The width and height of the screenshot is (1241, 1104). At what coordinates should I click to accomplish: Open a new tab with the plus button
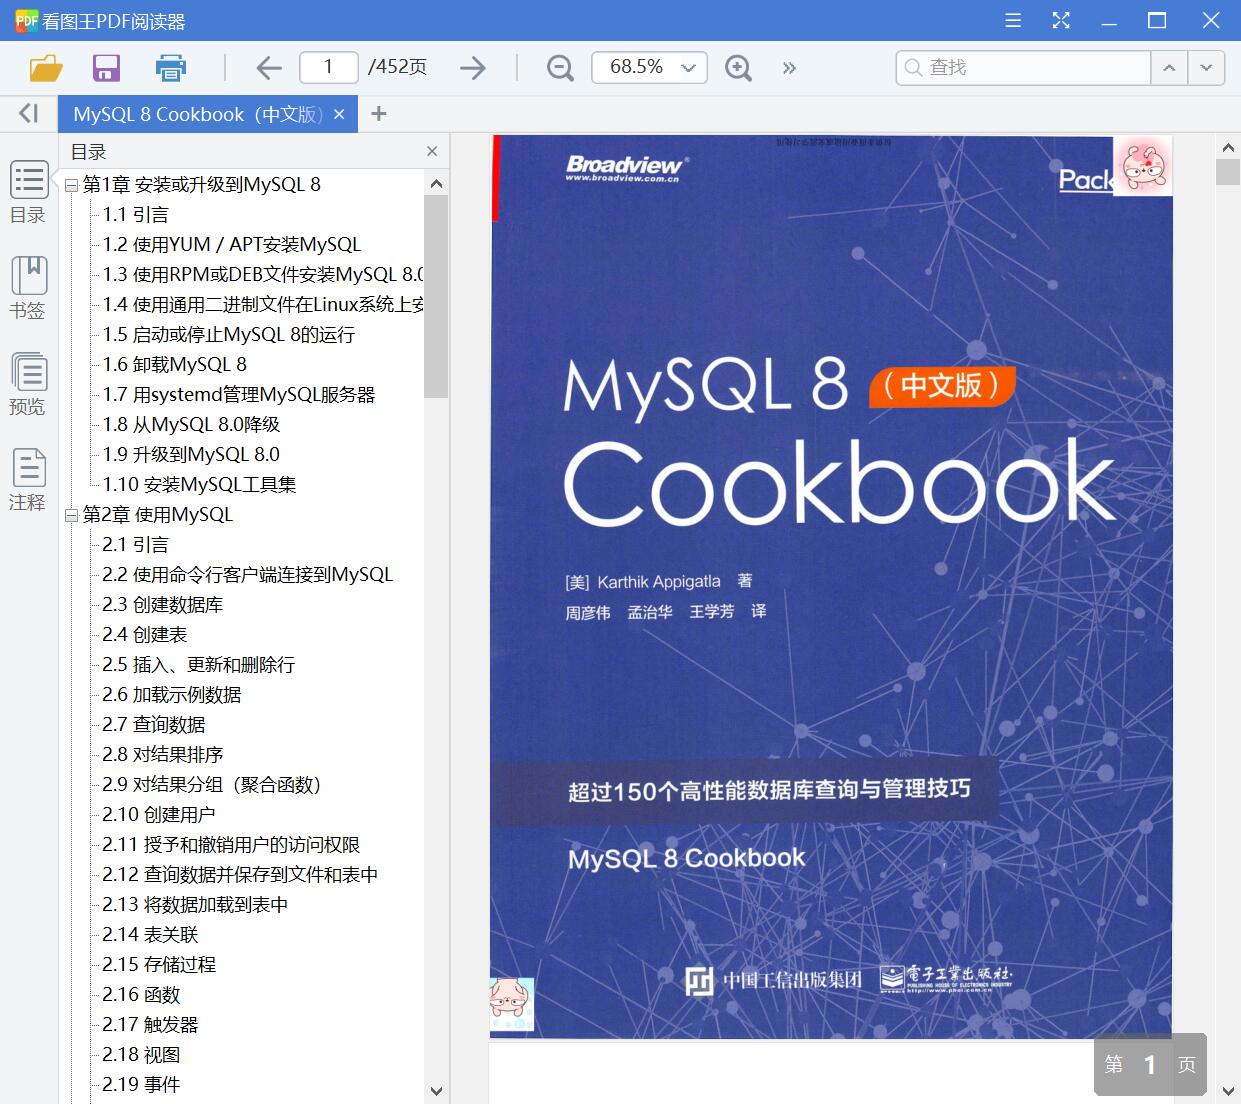(378, 113)
